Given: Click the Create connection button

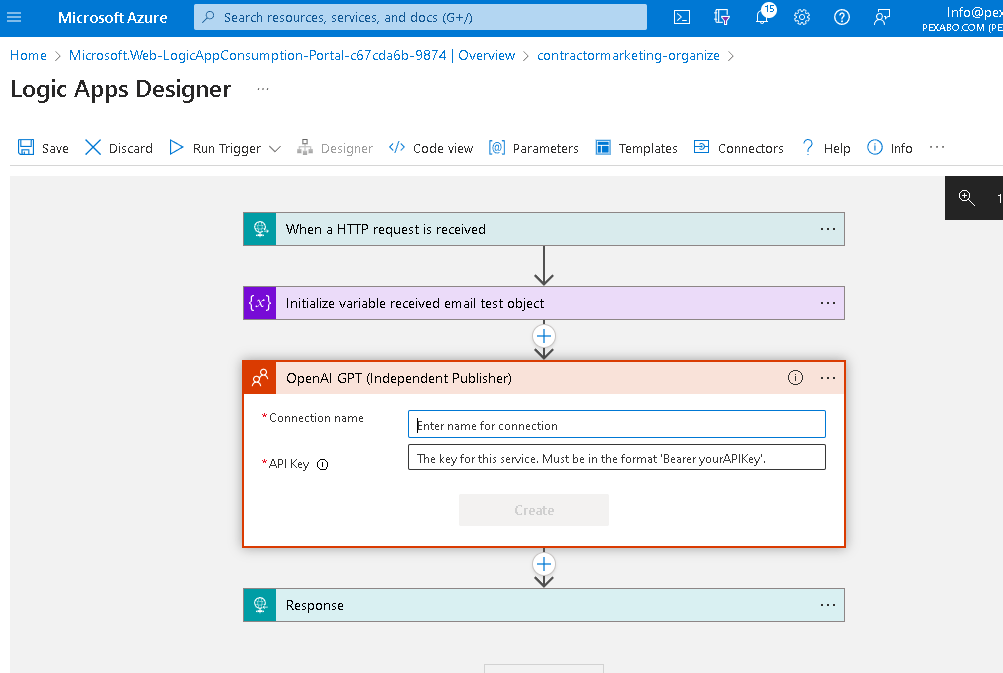Looking at the screenshot, I should pos(533,510).
